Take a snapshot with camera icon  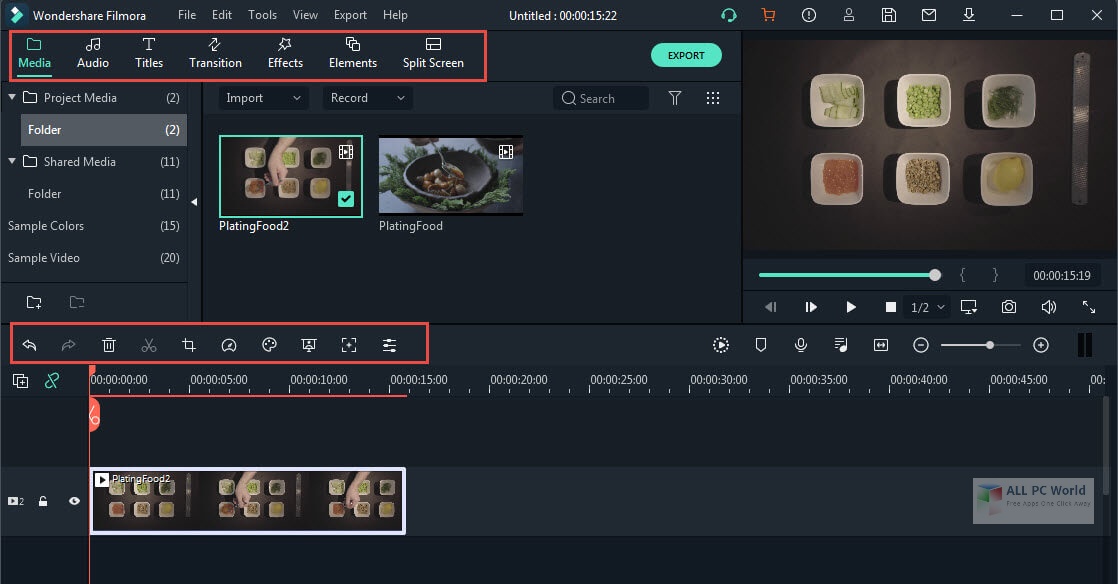point(1008,307)
